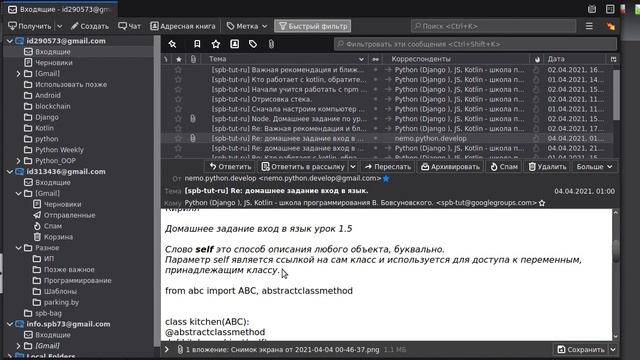Screen dimensions: 640x360
Task: Focus the global search field Поиск
Action: pyautogui.click(x=493, y=26)
